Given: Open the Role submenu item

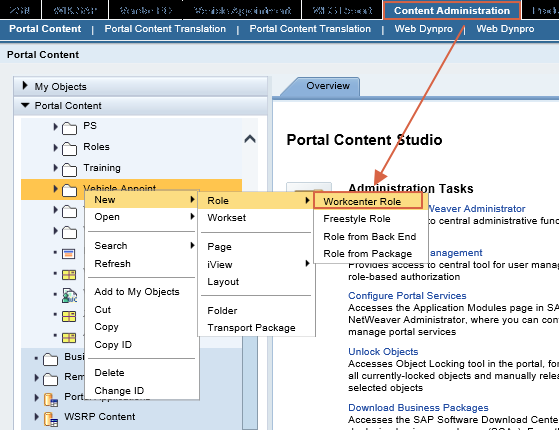Looking at the screenshot, I should pos(256,201).
